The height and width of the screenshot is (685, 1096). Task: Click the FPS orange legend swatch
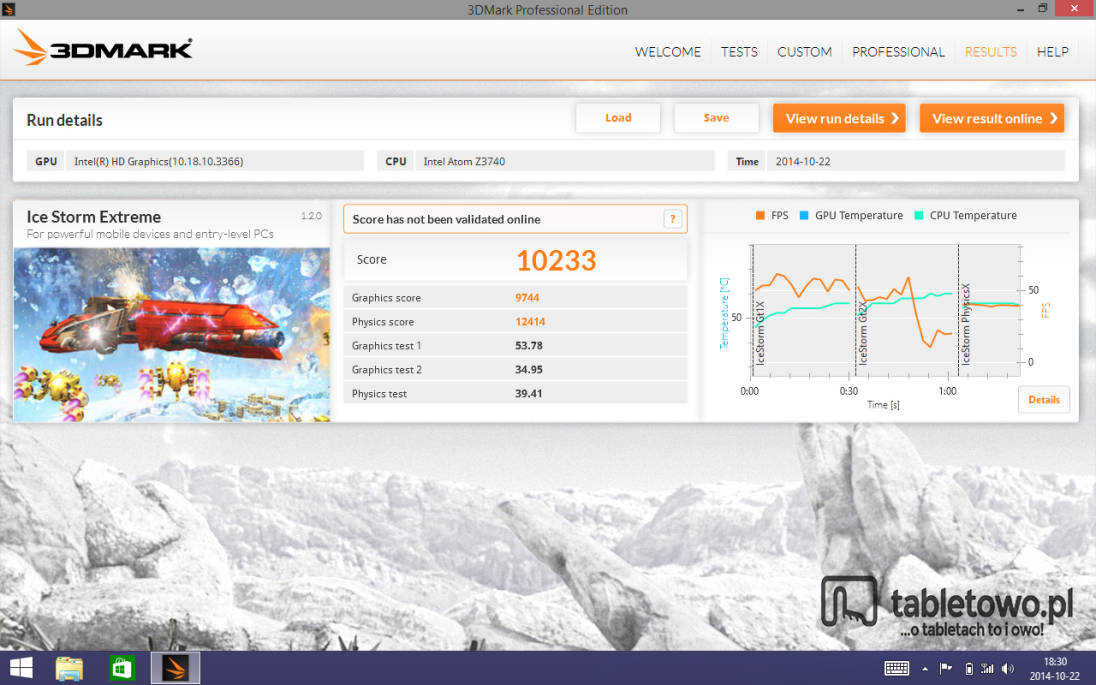click(760, 215)
